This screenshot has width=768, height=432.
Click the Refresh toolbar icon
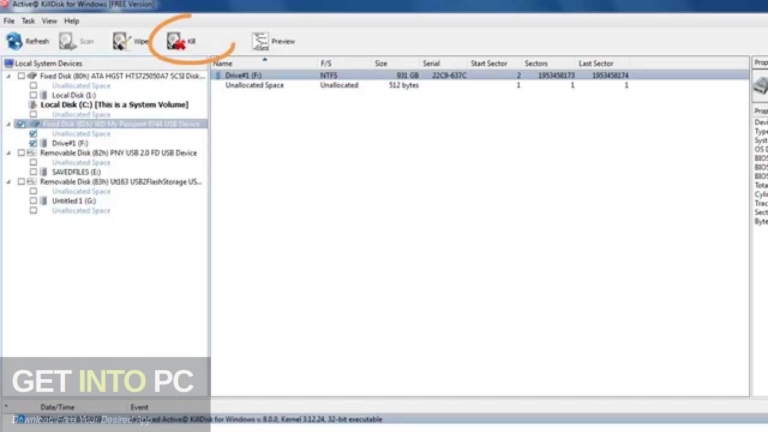pyautogui.click(x=14, y=41)
